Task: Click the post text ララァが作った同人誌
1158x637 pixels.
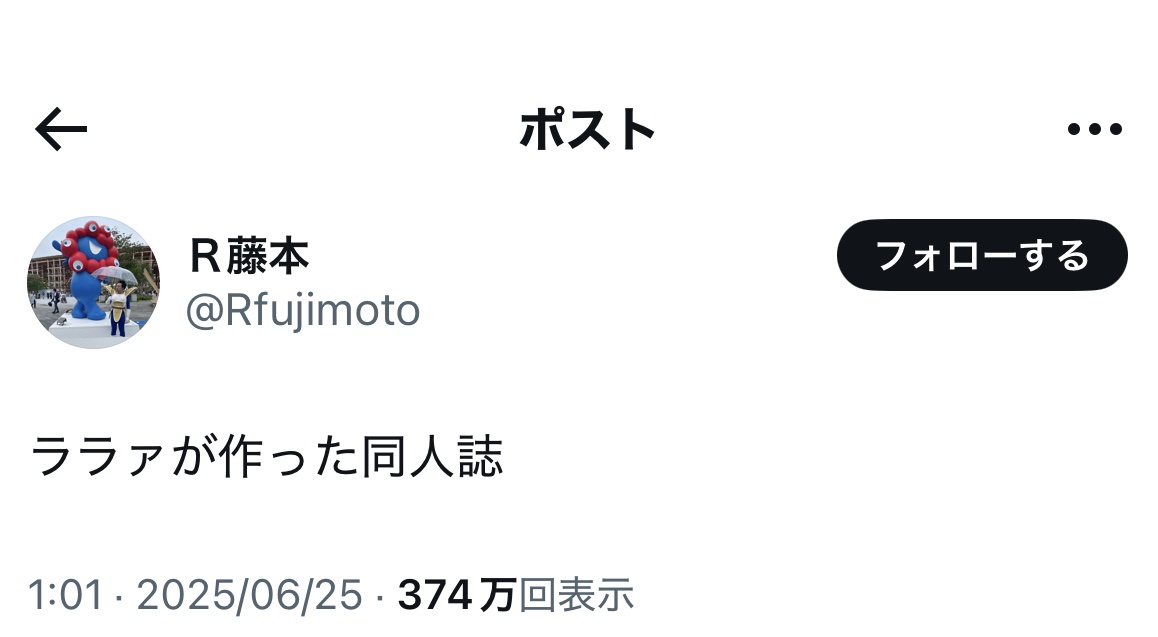Action: 267,457
